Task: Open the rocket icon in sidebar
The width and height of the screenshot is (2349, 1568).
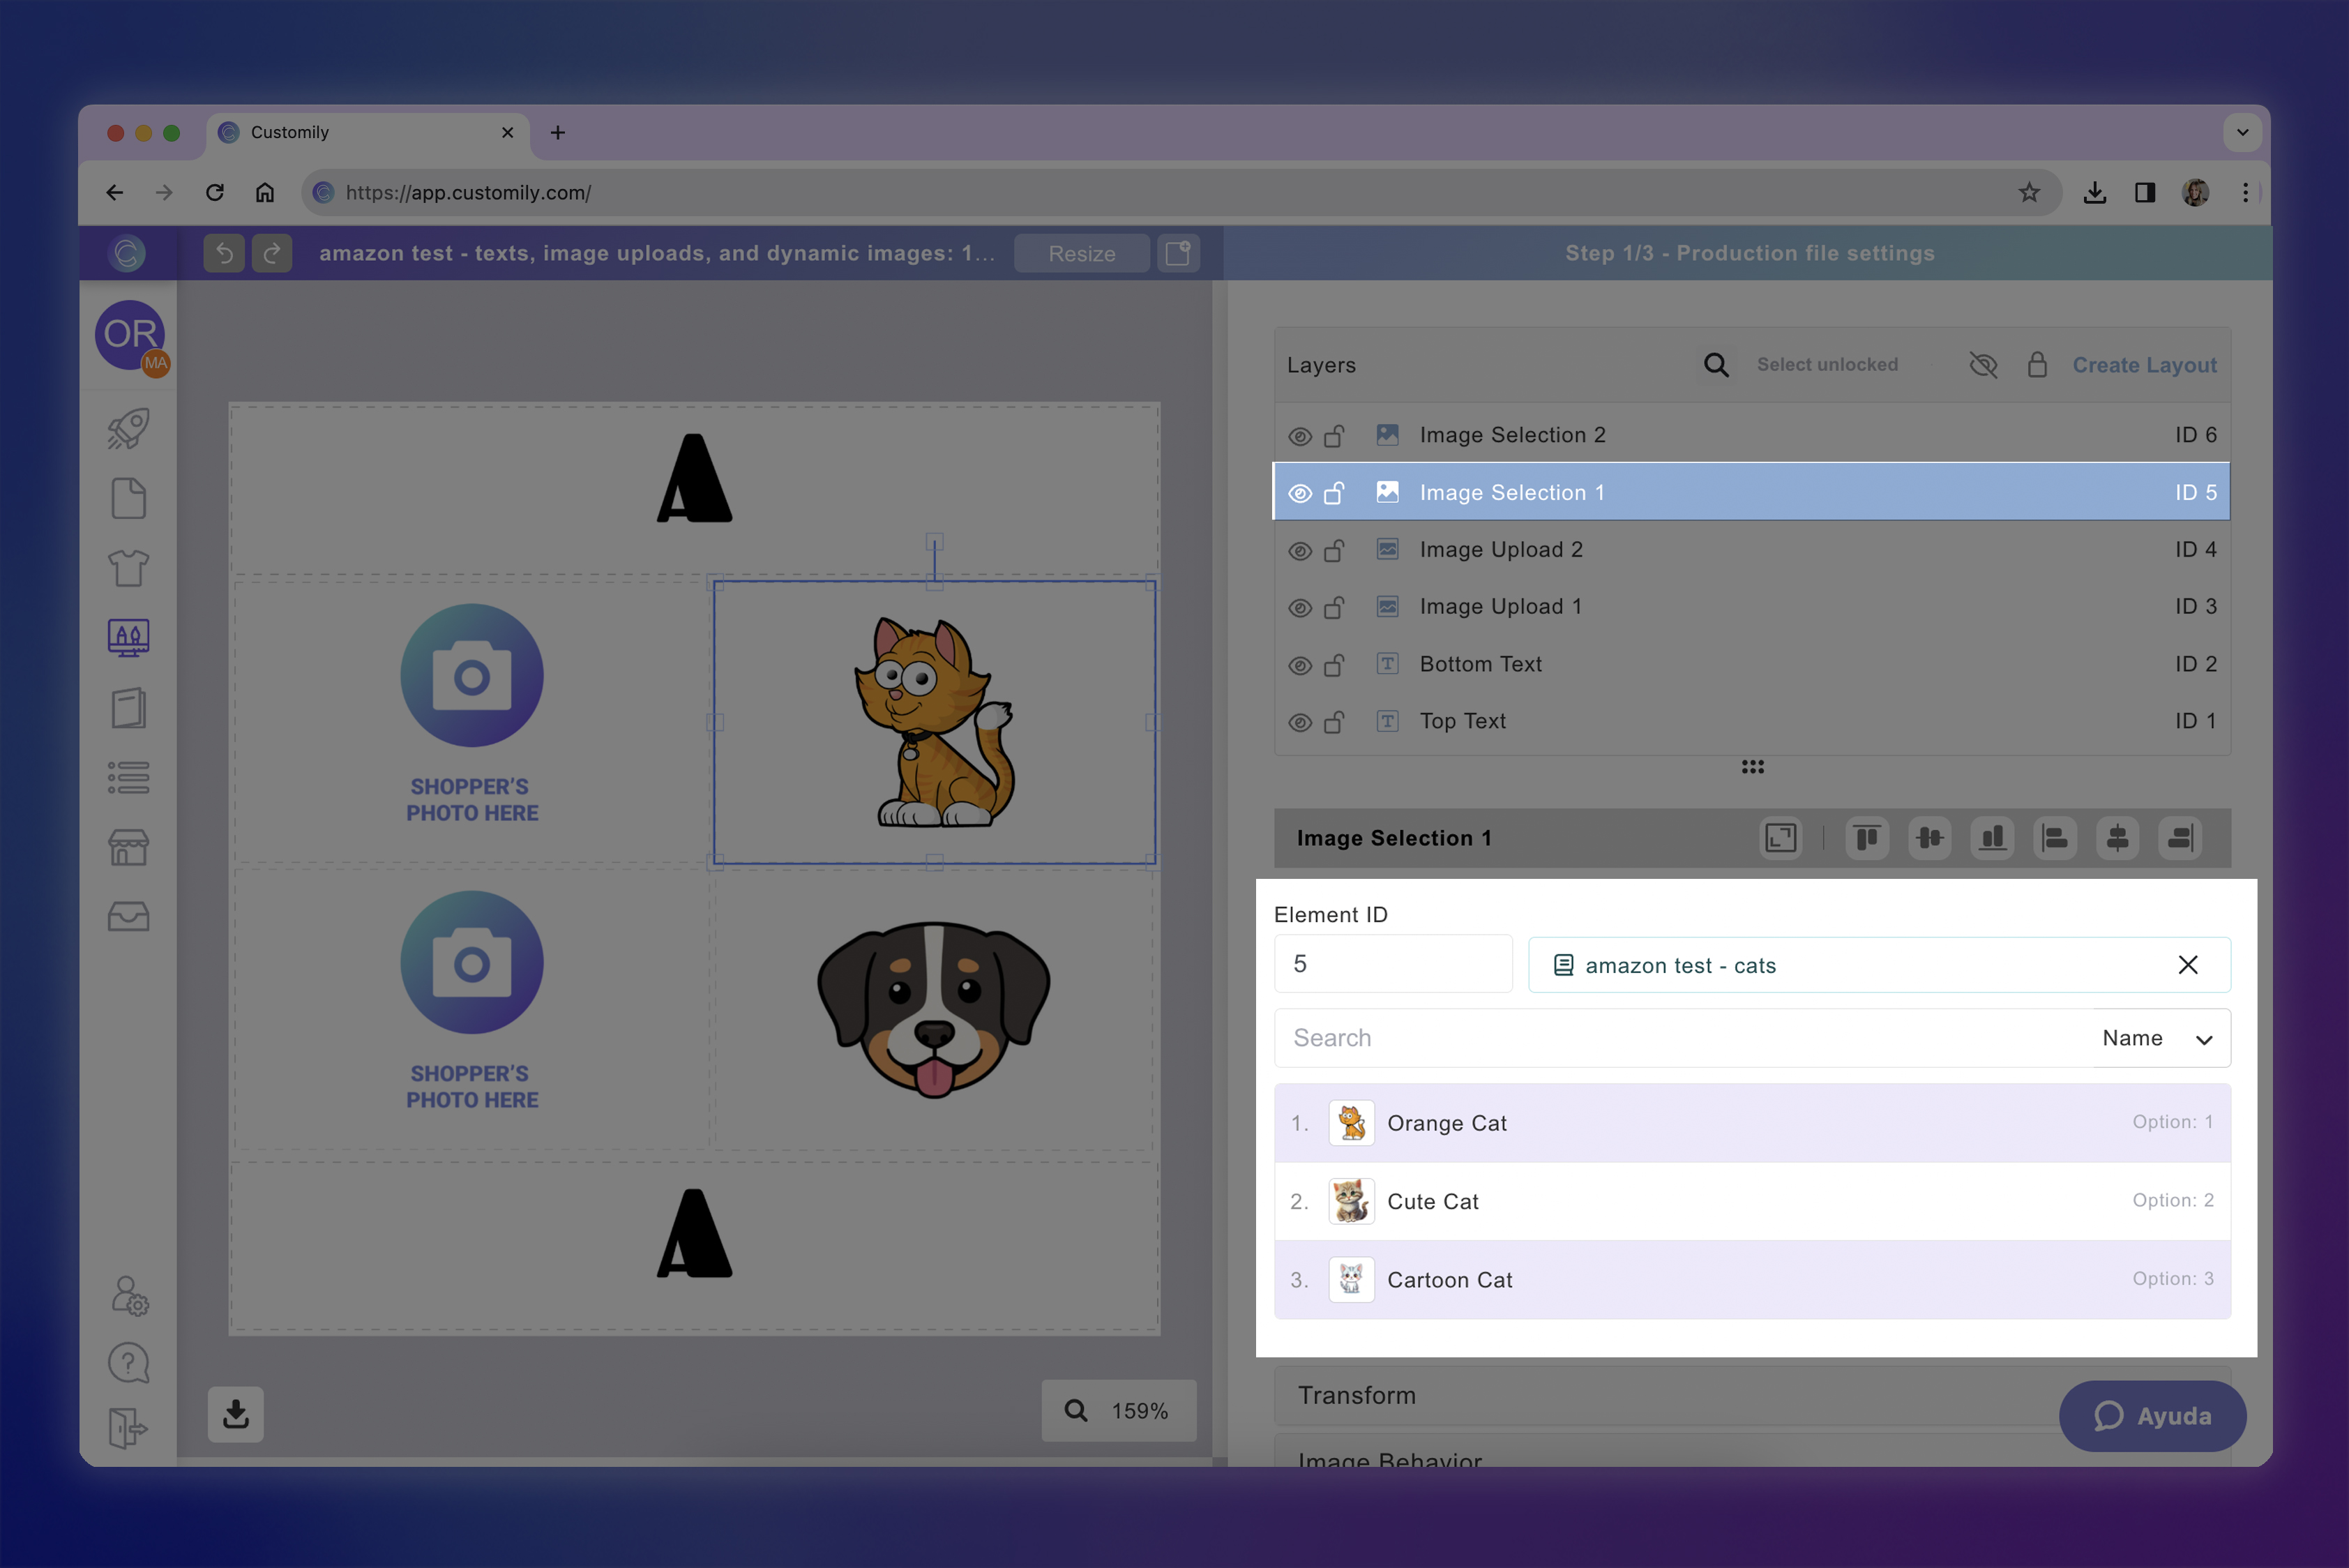Action: [x=128, y=428]
